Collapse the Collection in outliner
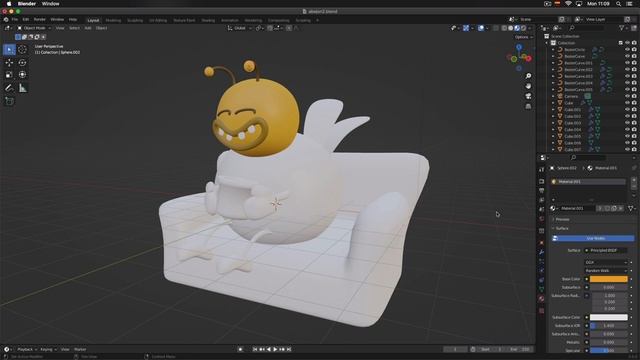The image size is (640, 360). [x=547, y=43]
